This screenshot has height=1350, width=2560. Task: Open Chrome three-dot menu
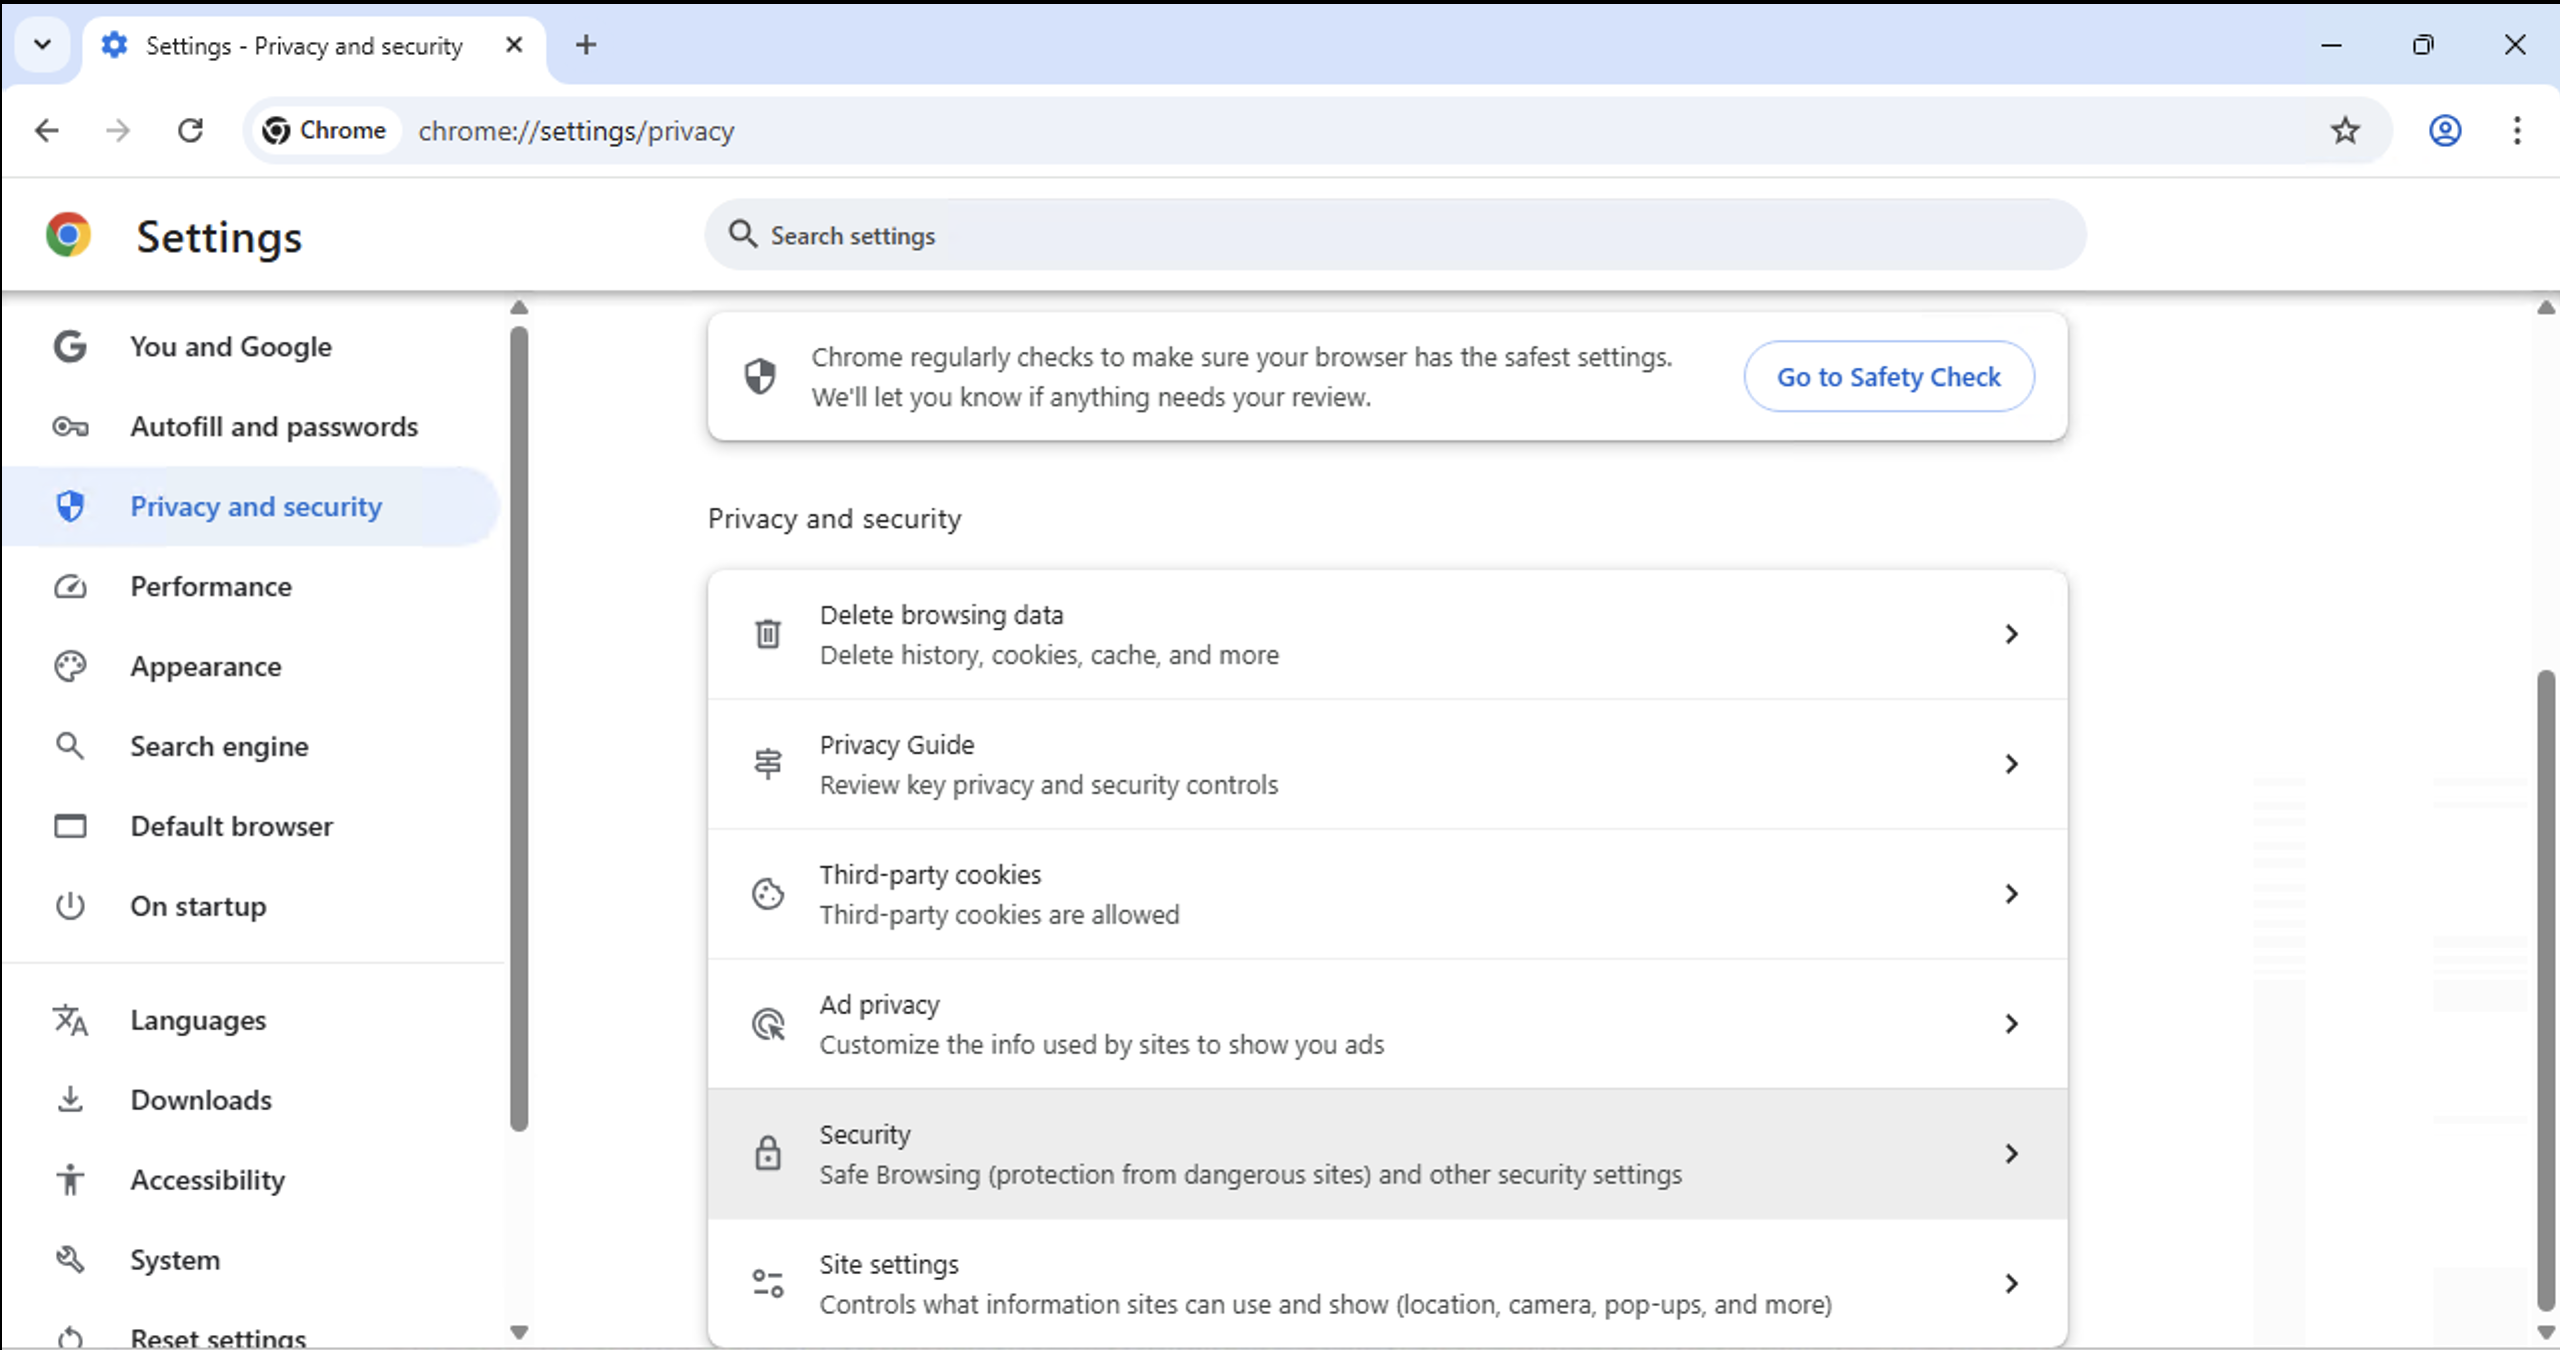tap(2517, 131)
